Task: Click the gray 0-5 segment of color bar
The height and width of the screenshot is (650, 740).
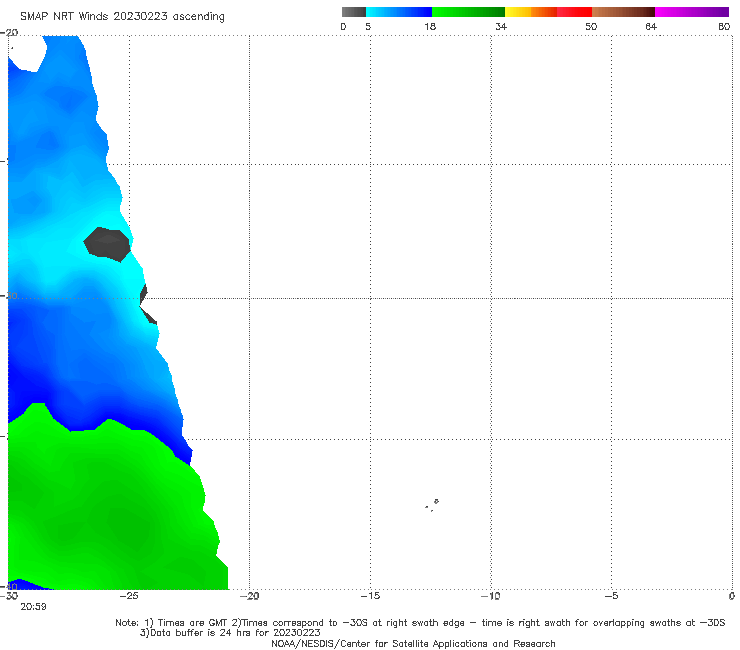Action: tap(354, 12)
